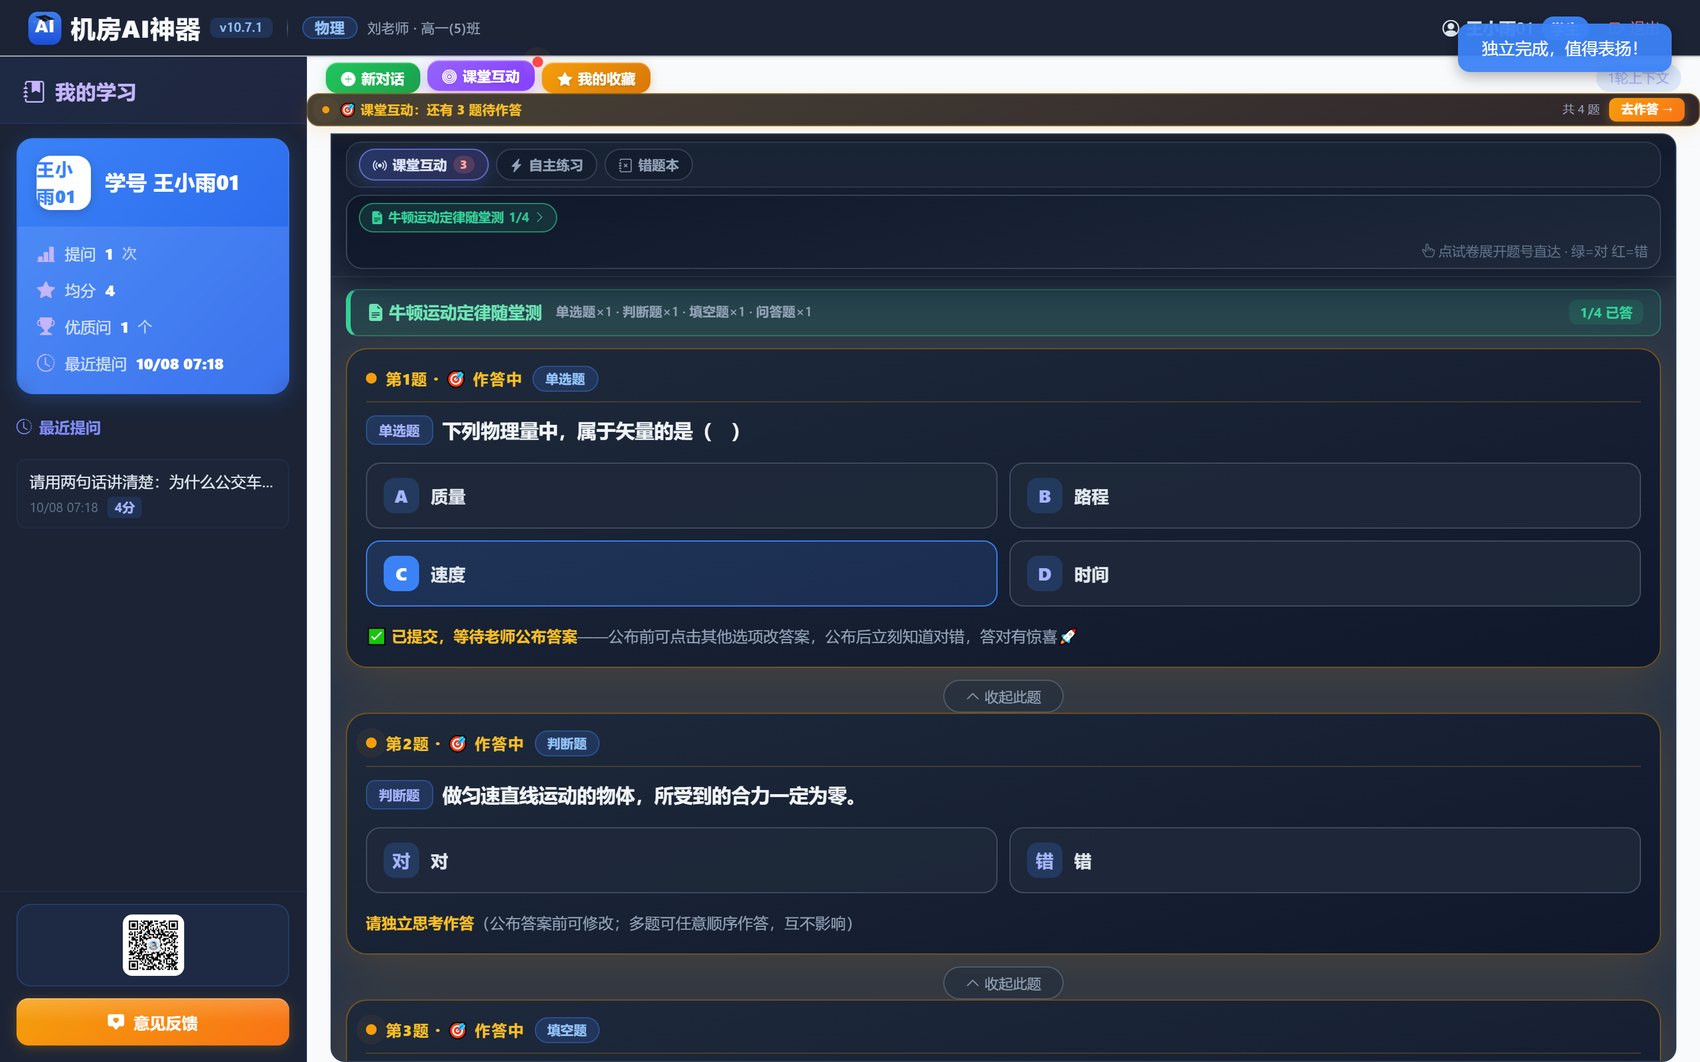Open the 意见反馈 feedback button
This screenshot has height=1062, width=1700.
click(x=153, y=1022)
